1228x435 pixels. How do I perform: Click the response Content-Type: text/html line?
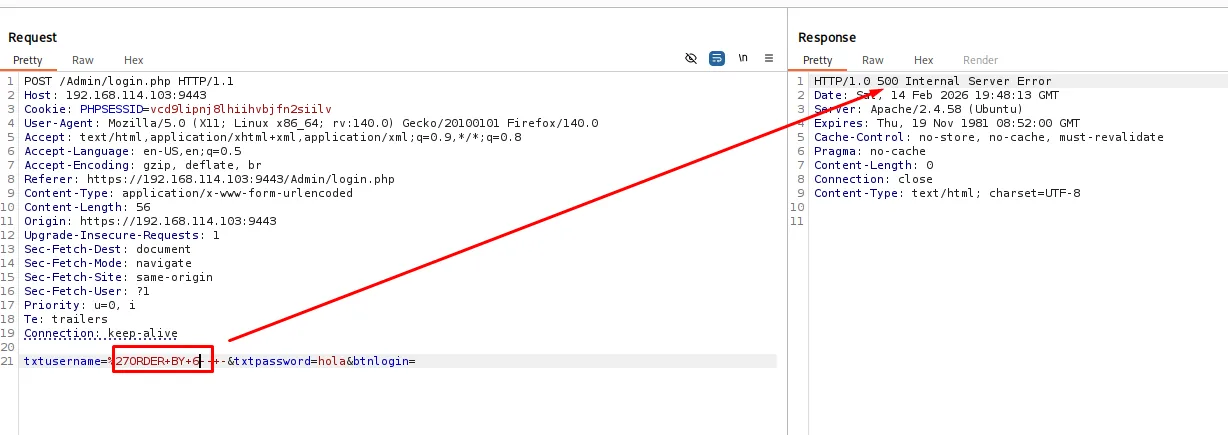(947, 193)
